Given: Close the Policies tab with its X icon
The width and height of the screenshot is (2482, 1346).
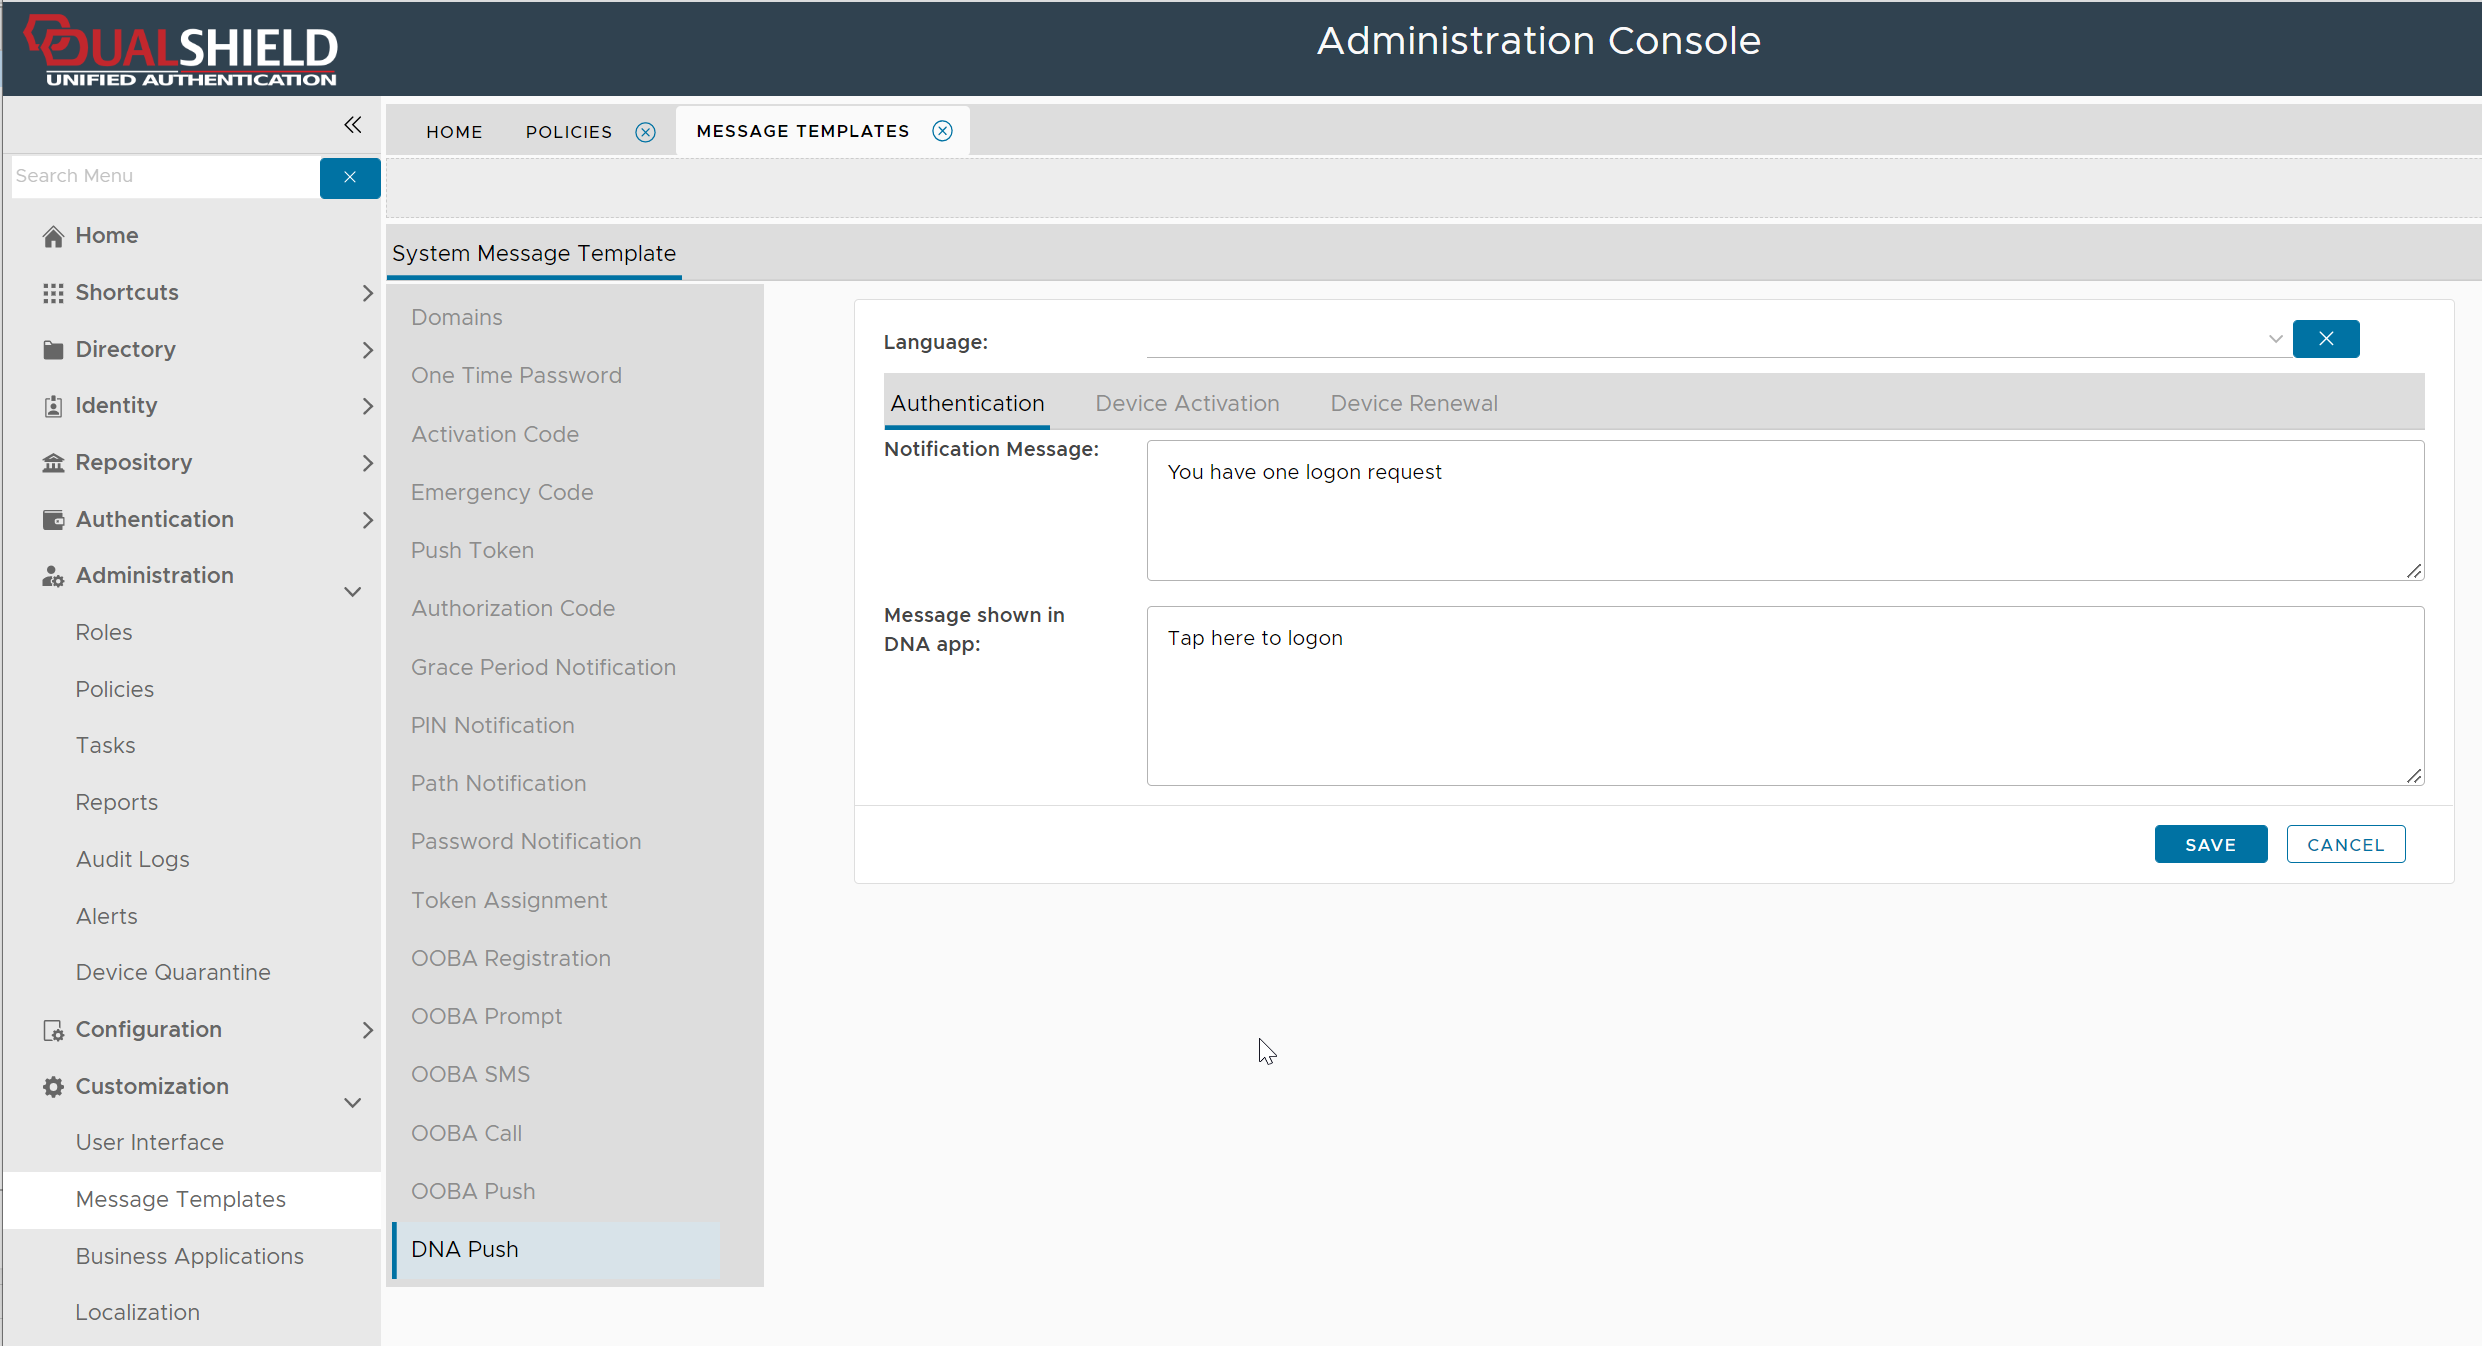Looking at the screenshot, I should click(646, 132).
